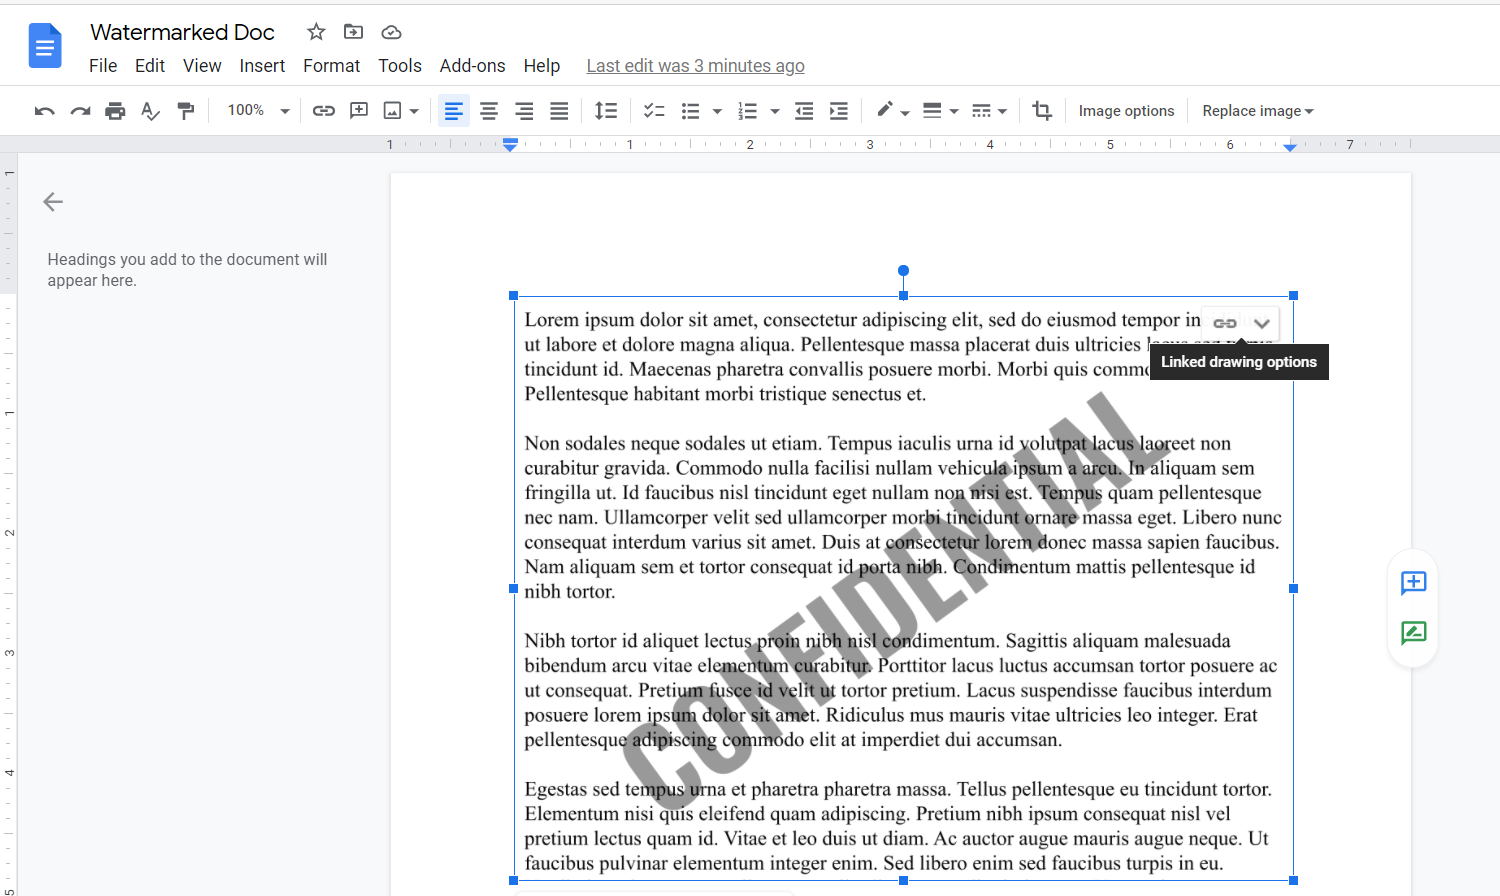1500x896 pixels.
Task: Toggle center align
Action: coord(489,111)
